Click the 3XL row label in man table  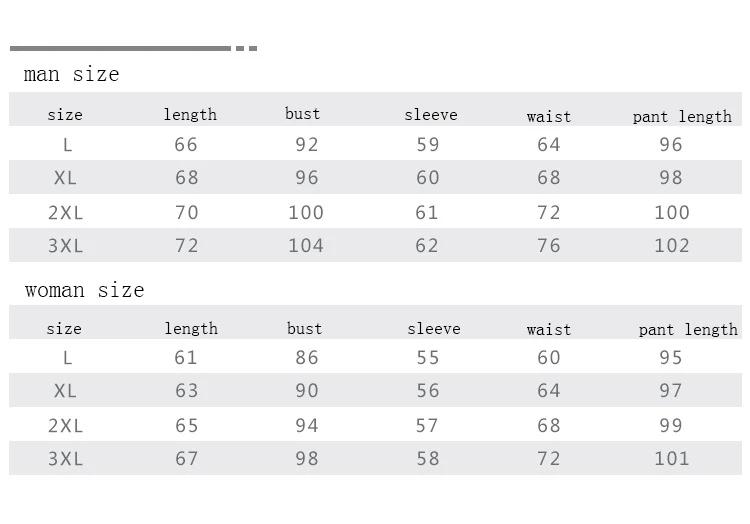[66, 246]
